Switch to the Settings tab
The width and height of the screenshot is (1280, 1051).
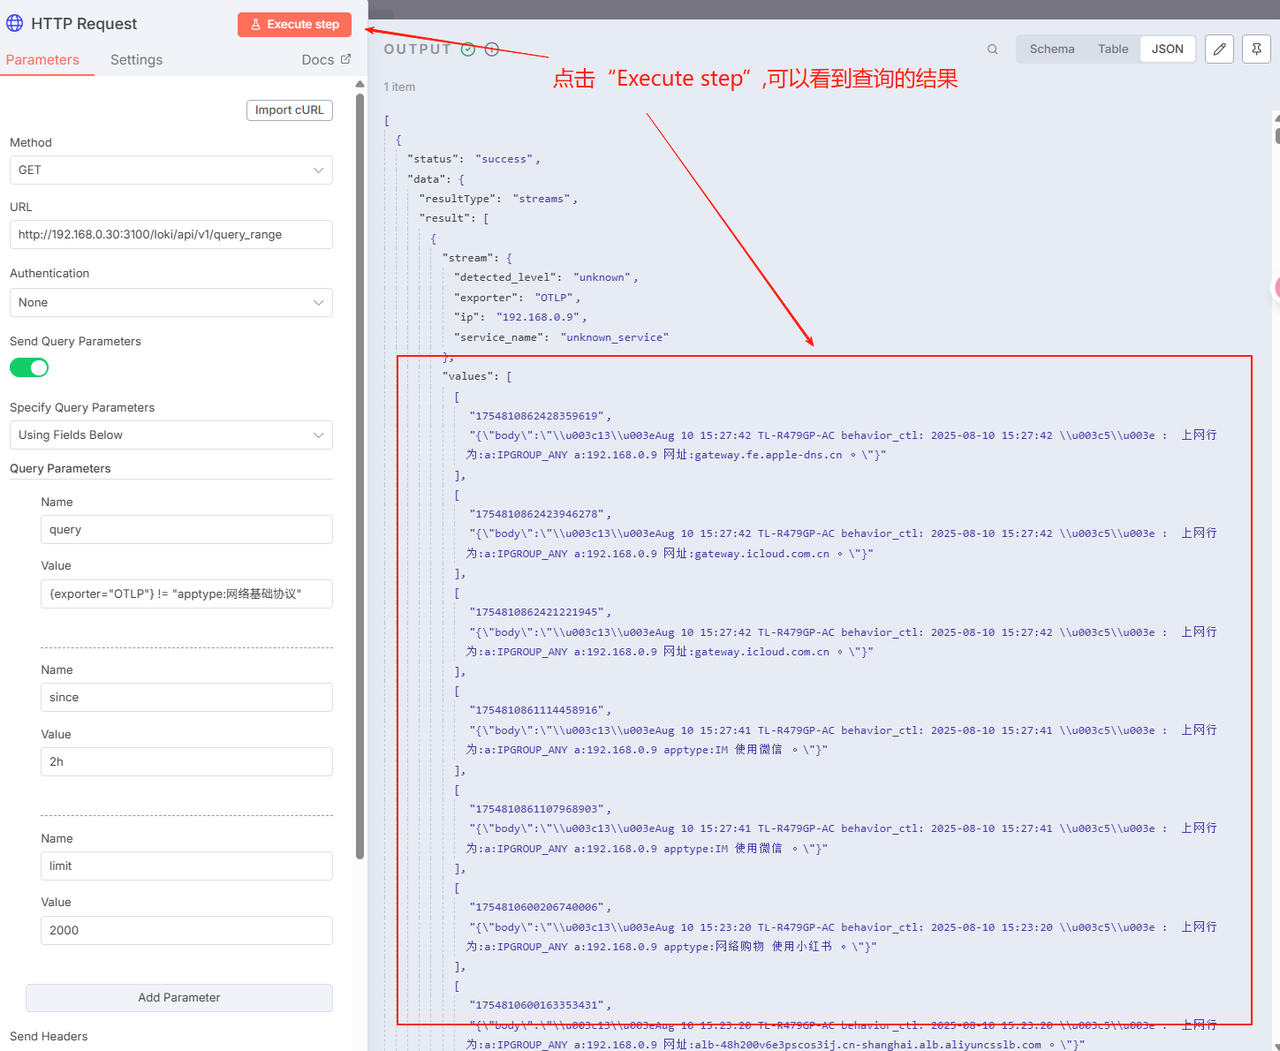[x=136, y=60]
